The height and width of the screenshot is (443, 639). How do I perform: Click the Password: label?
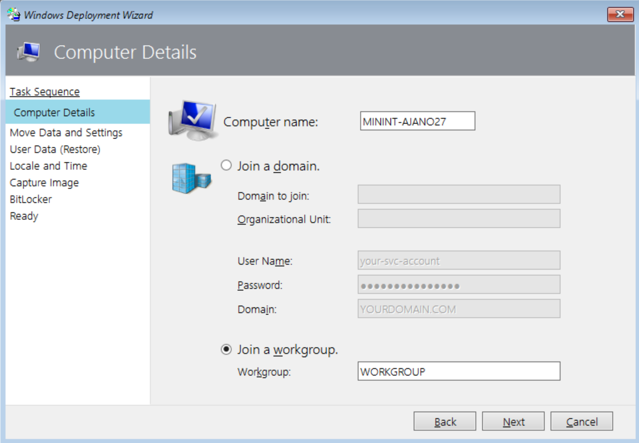(260, 285)
